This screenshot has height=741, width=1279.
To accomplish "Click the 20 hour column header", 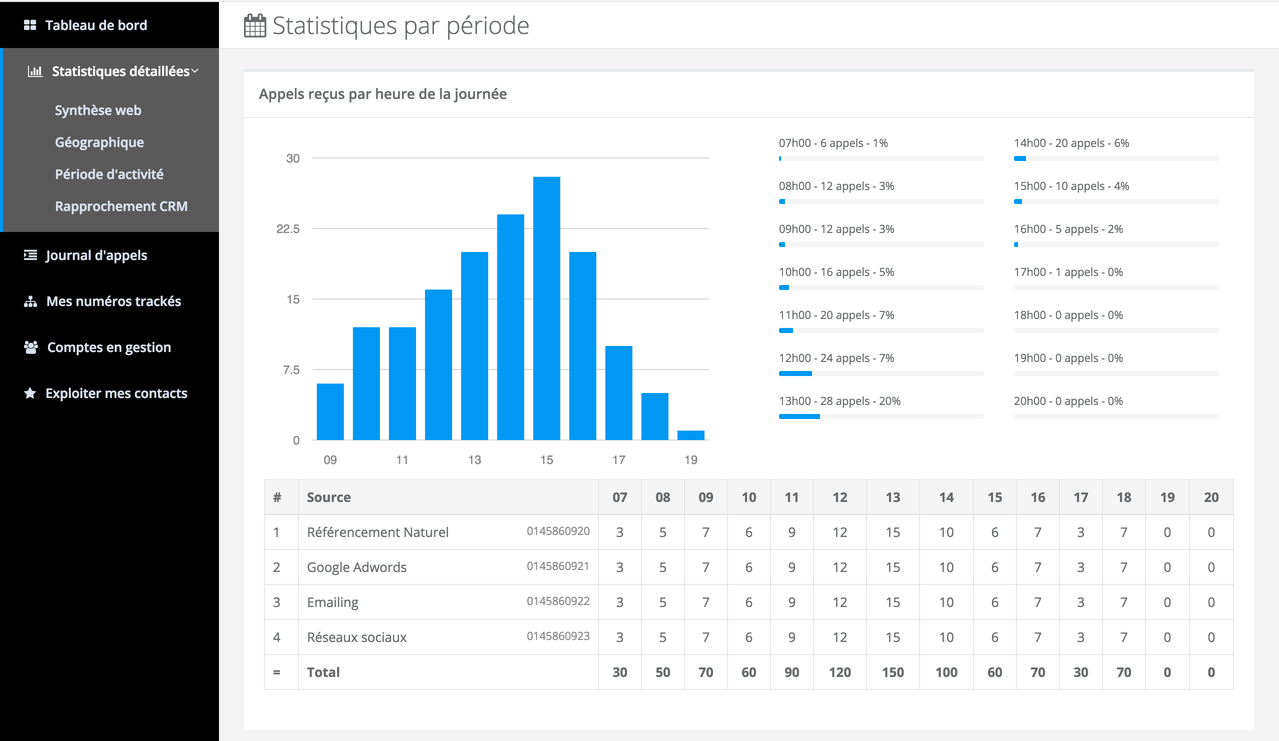I will pos(1211,497).
